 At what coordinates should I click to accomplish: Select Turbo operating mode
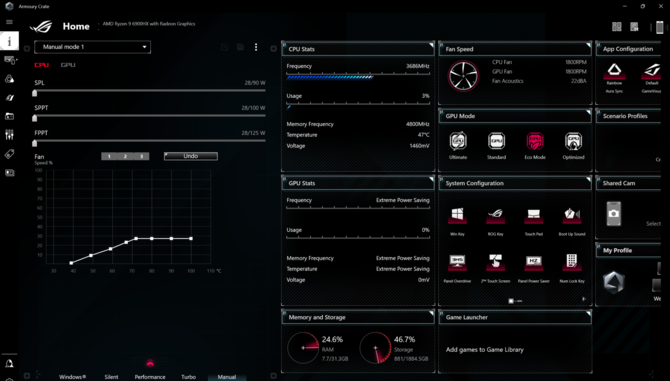(x=188, y=377)
